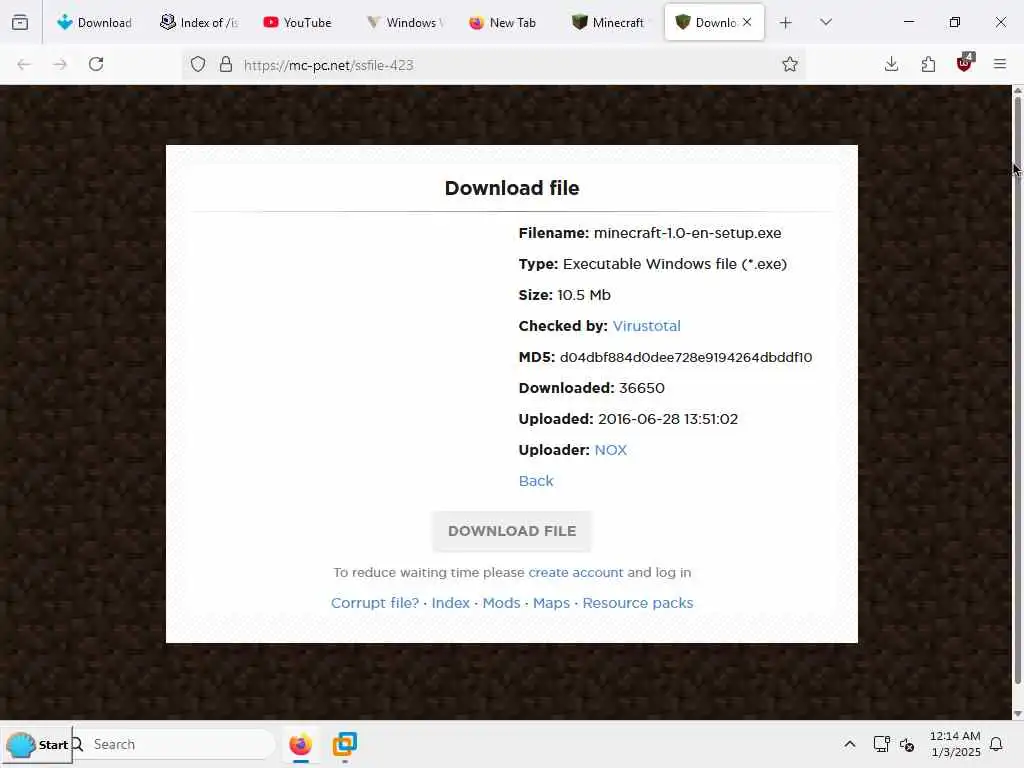Open the Corrupt file? link
The width and height of the screenshot is (1024, 768).
(x=375, y=603)
